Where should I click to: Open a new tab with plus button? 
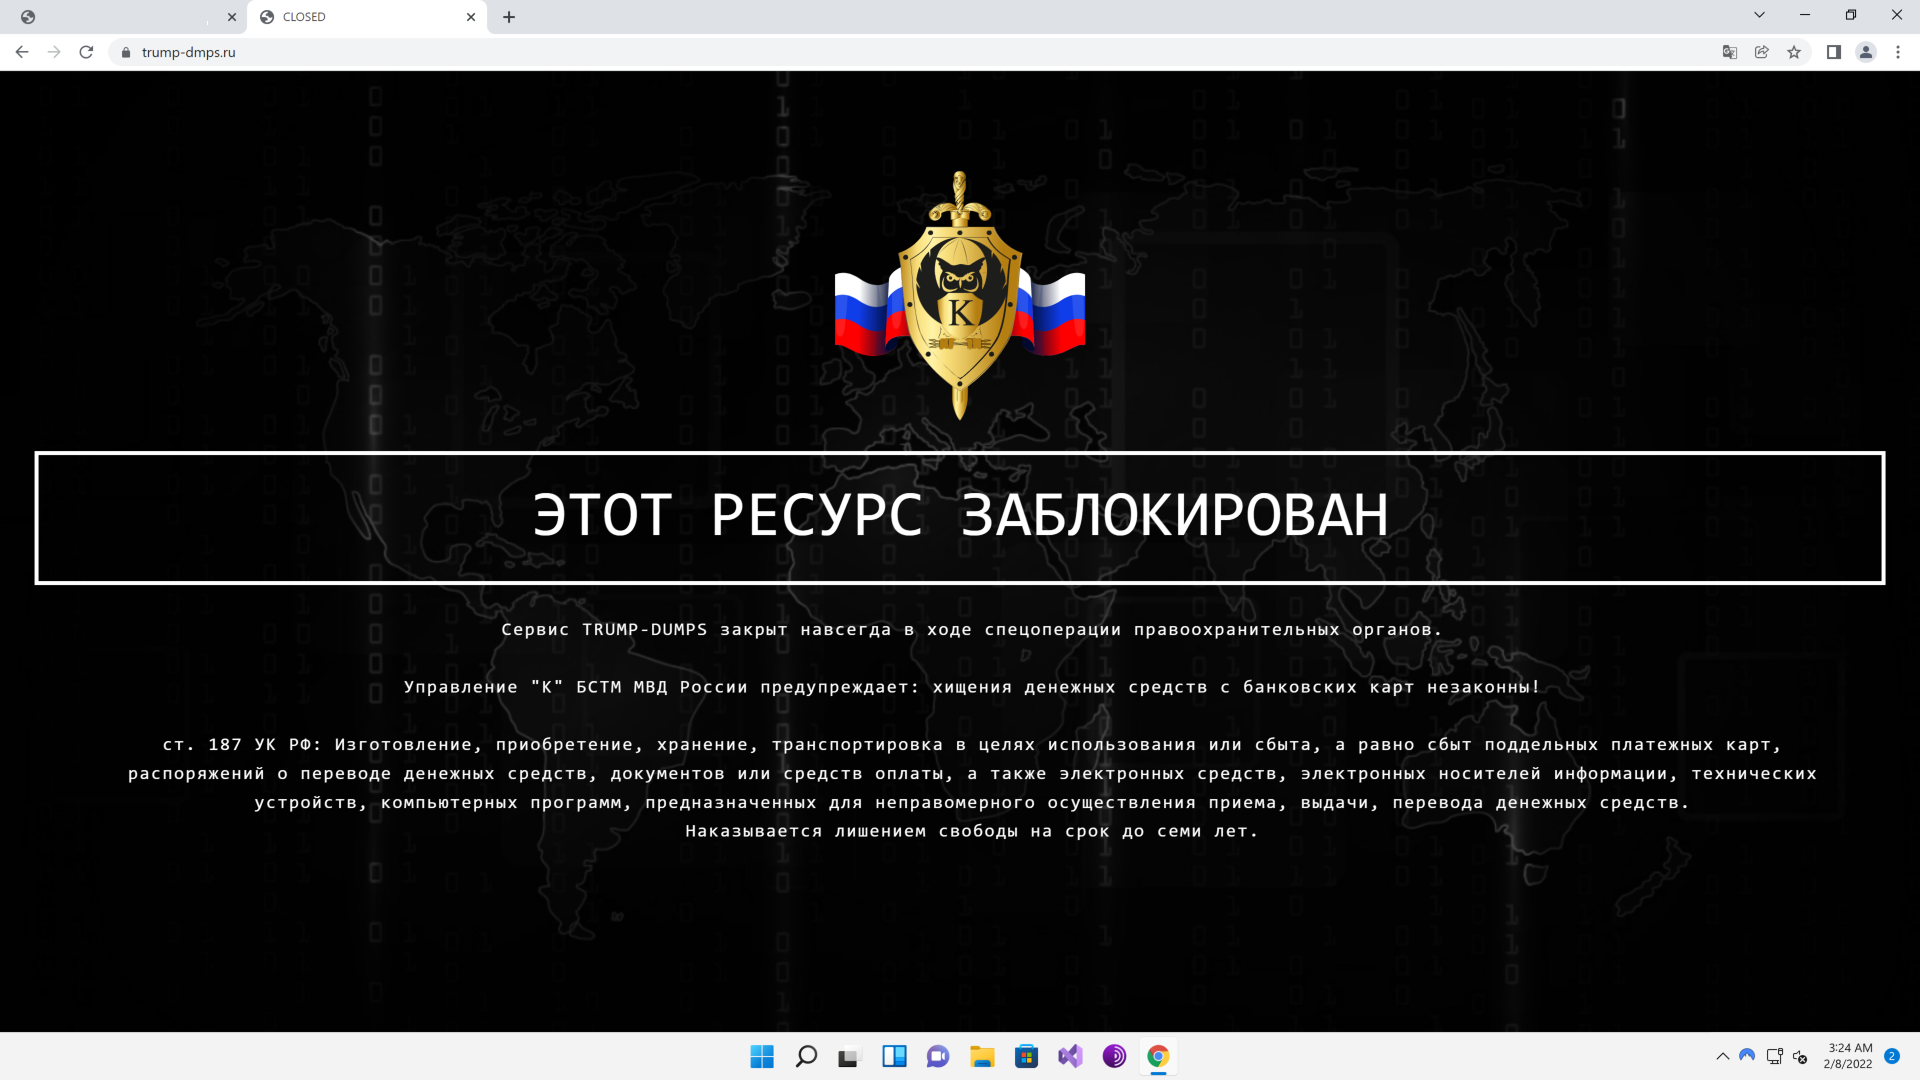click(509, 17)
